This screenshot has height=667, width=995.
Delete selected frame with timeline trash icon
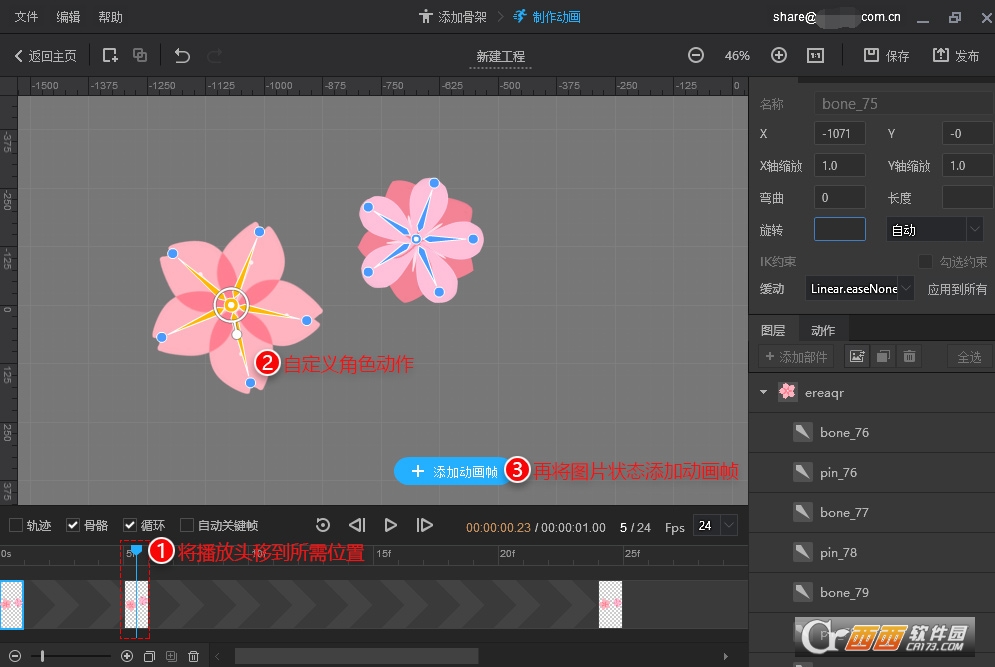coord(194,656)
